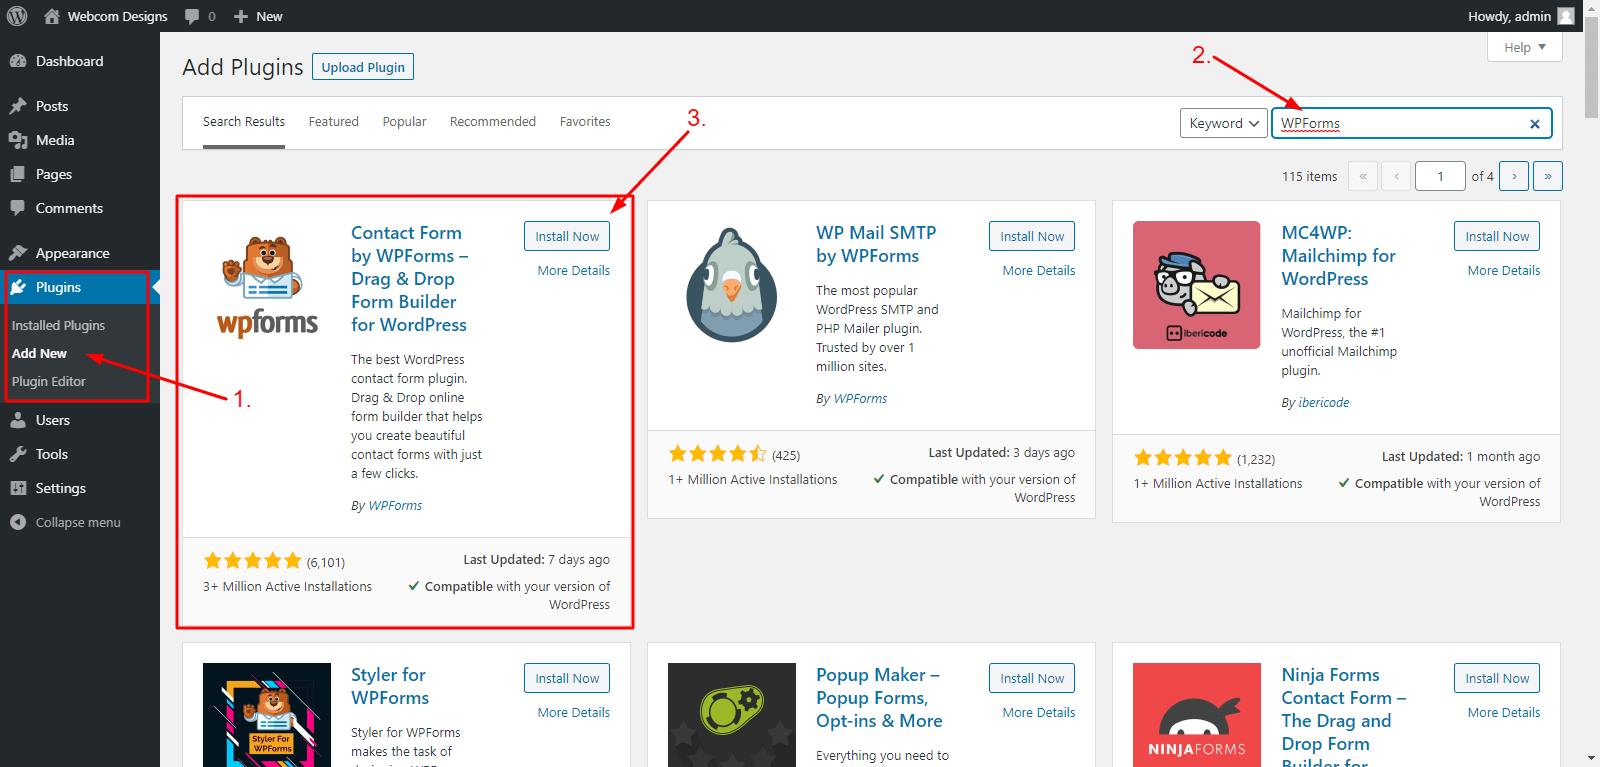Click the WPForms bear logo thumbnail
The image size is (1600, 767).
[x=267, y=285]
